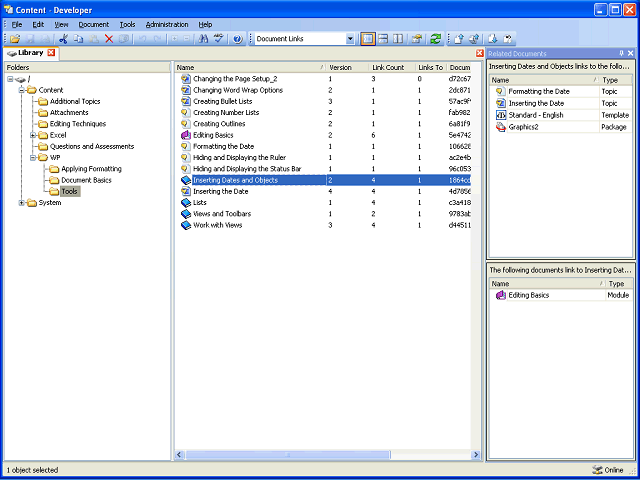Select the Applying Formatting folder
640x480 pixels.
coord(91,169)
